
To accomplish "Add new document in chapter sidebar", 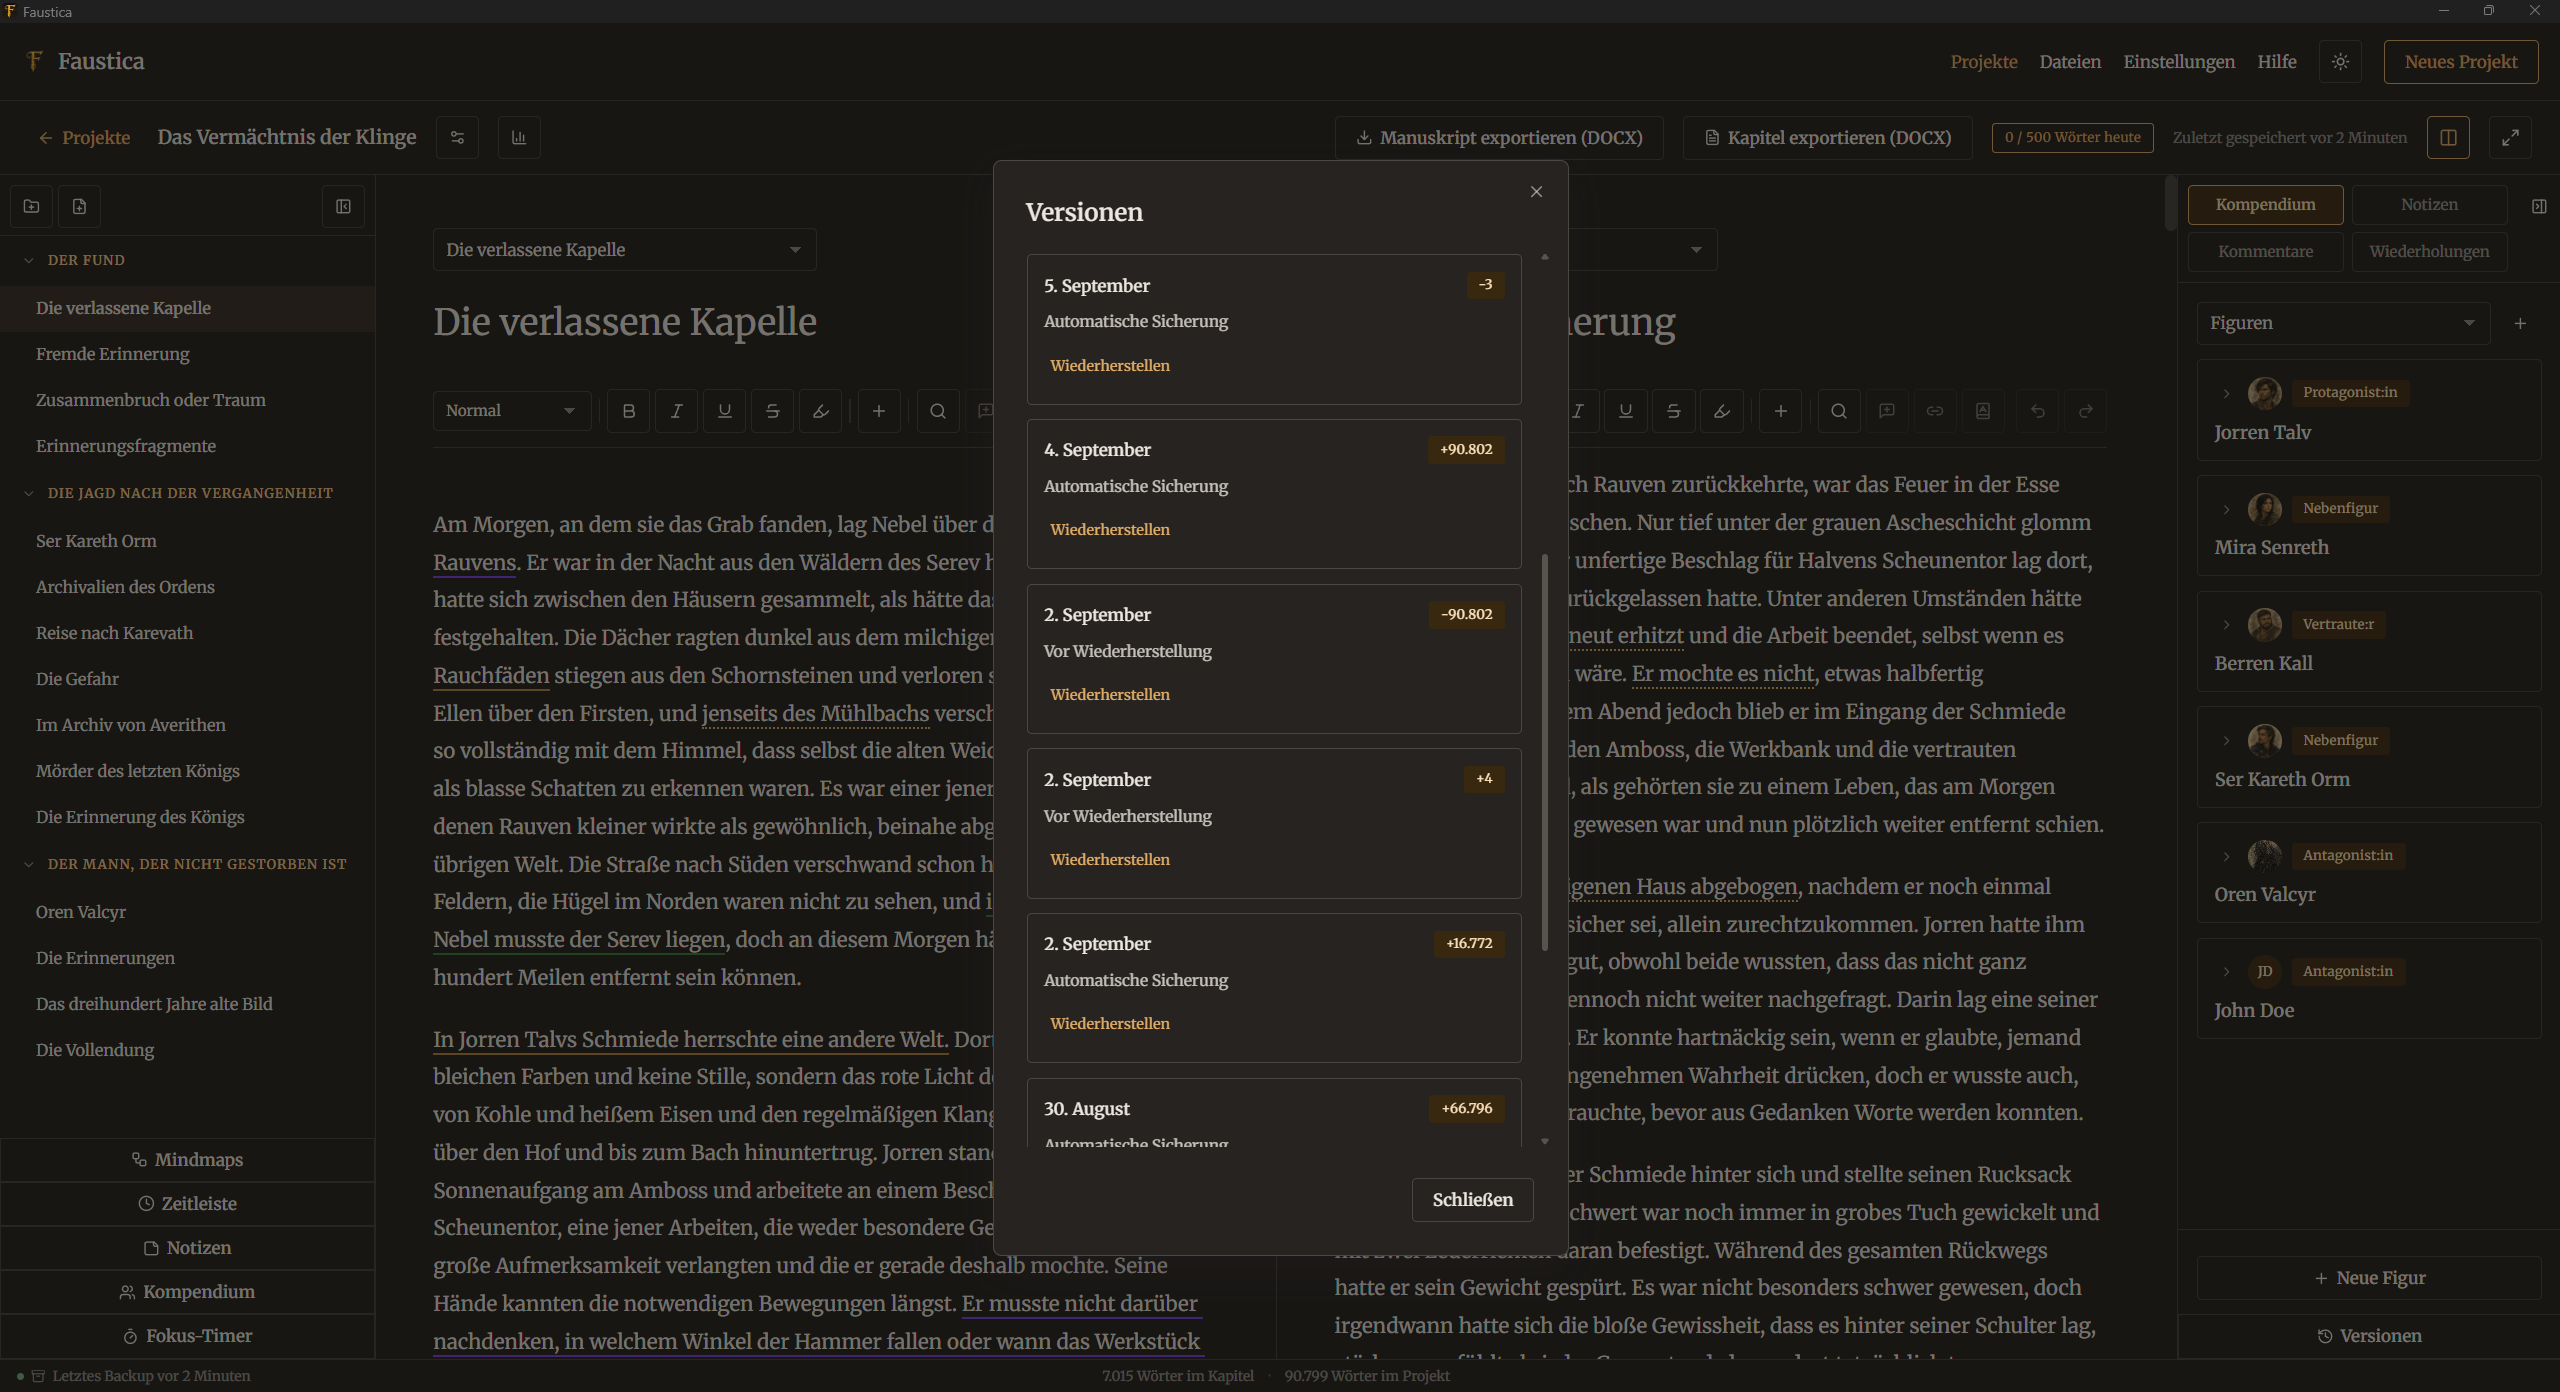I will (x=80, y=207).
